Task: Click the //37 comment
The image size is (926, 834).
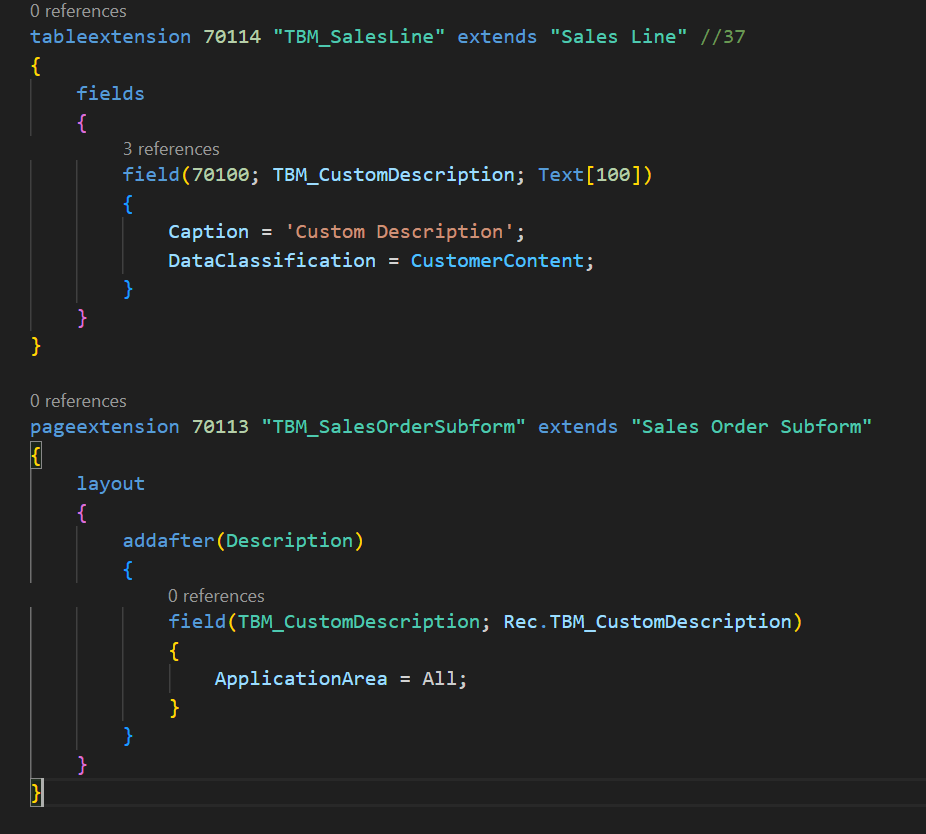Action: [722, 36]
